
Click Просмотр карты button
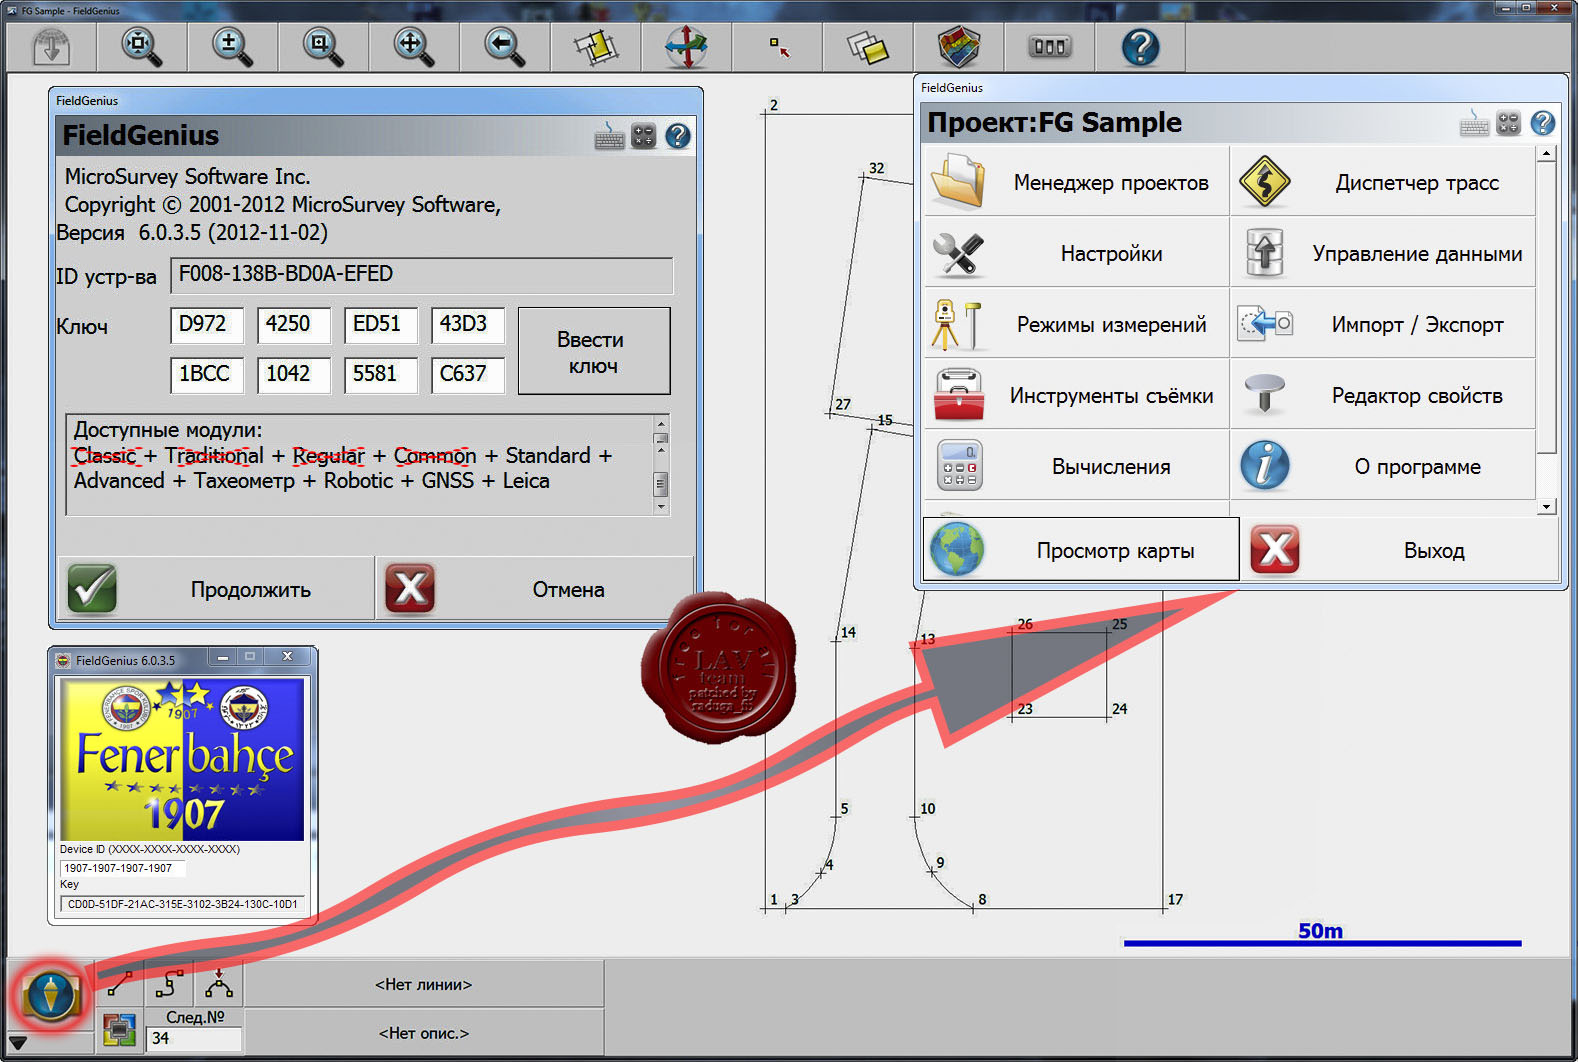(x=1081, y=549)
